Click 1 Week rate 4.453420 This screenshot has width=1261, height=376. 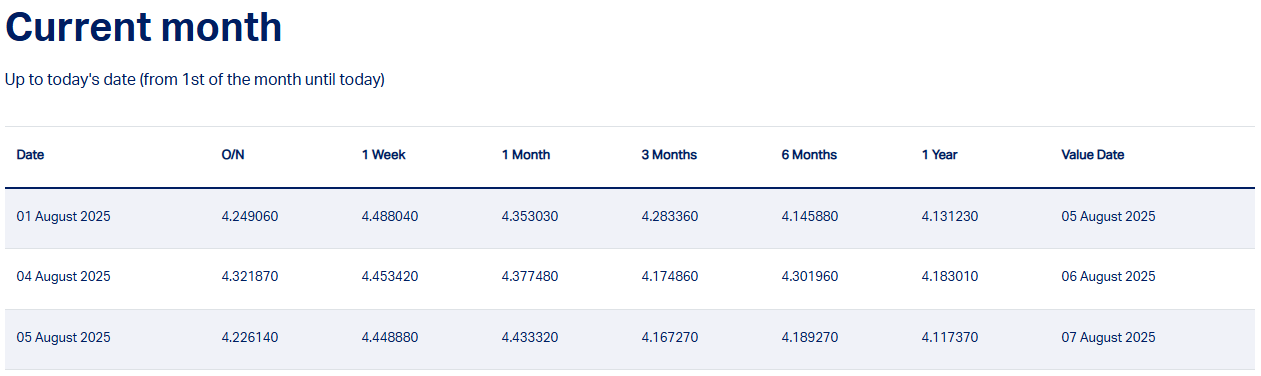390,277
